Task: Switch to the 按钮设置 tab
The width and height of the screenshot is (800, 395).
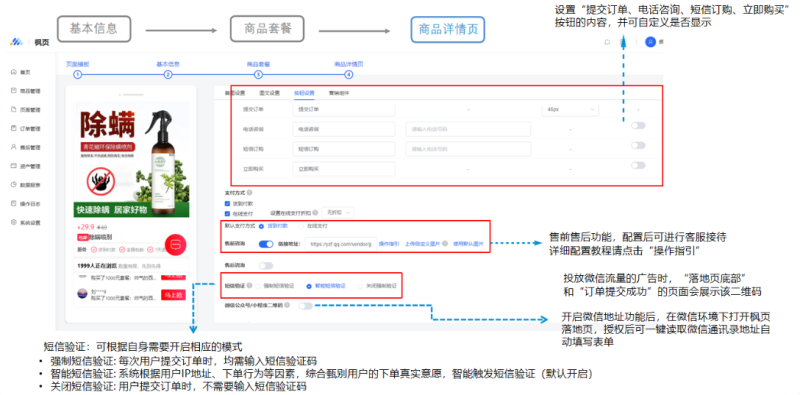Action: [304, 93]
